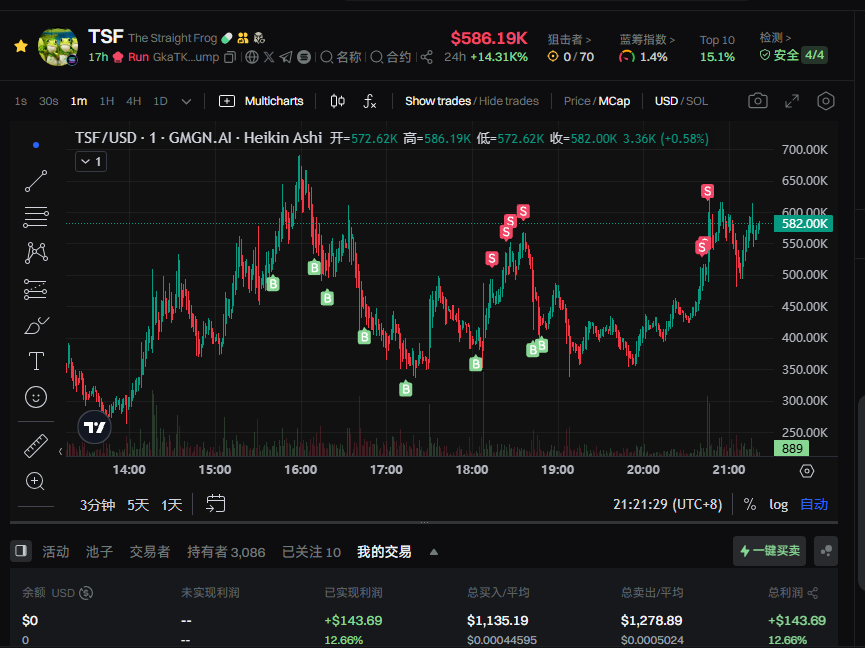Open the go-to-date calendar icon
Screen dimensions: 865x648
pyautogui.click(x=215, y=504)
